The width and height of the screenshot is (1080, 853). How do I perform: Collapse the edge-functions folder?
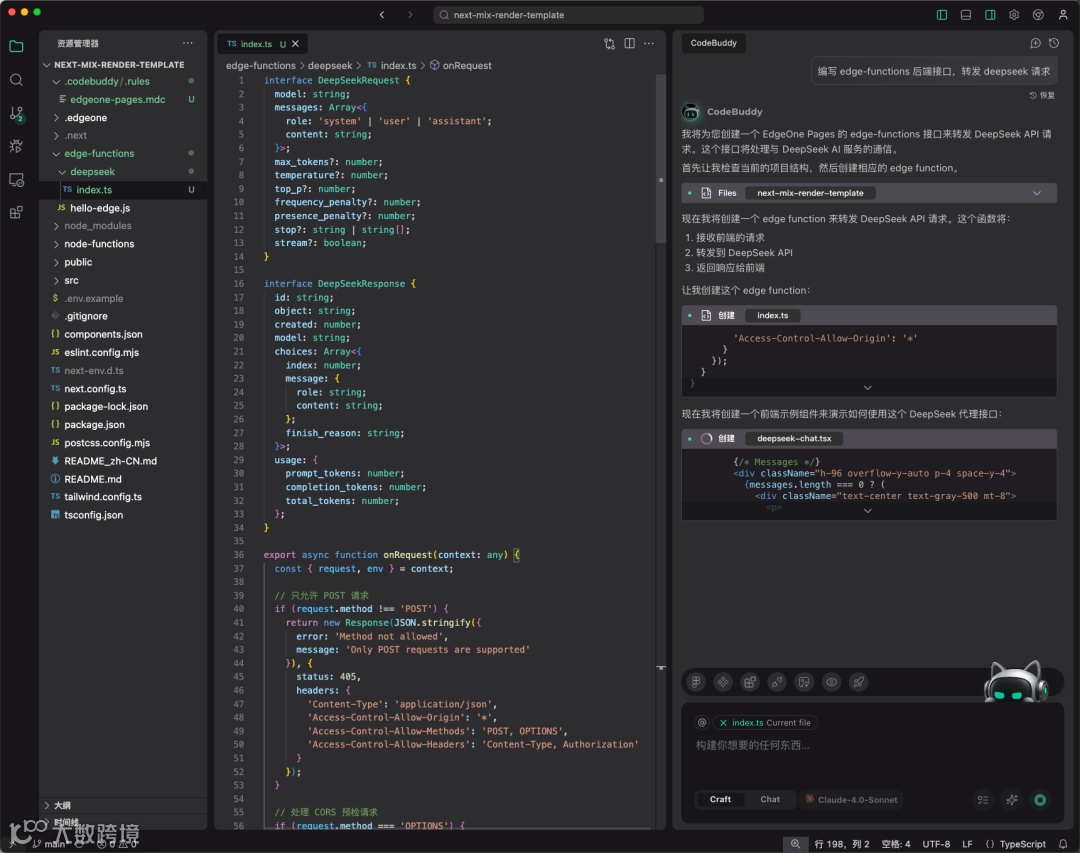point(123,154)
